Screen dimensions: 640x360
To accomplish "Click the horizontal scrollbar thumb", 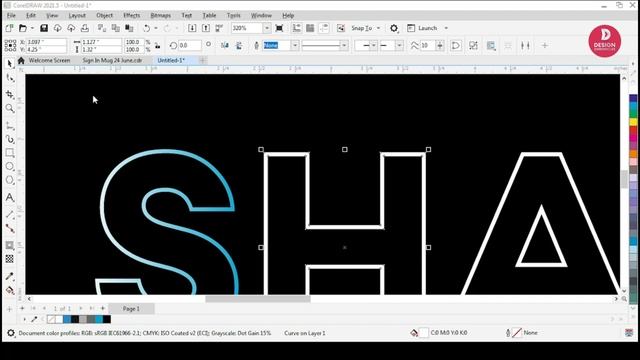I will (x=258, y=299).
